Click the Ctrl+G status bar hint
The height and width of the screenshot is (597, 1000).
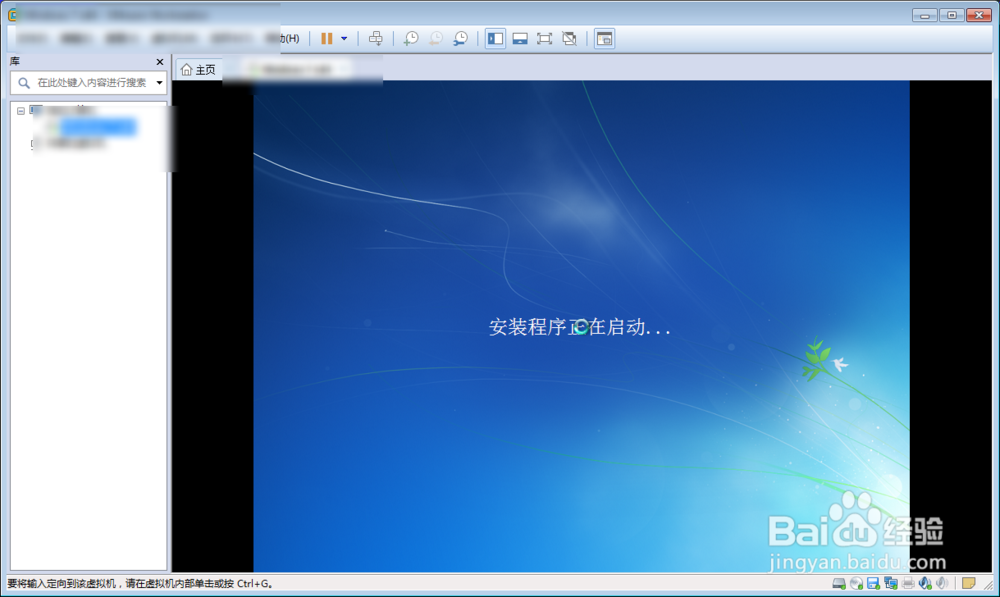(140, 584)
